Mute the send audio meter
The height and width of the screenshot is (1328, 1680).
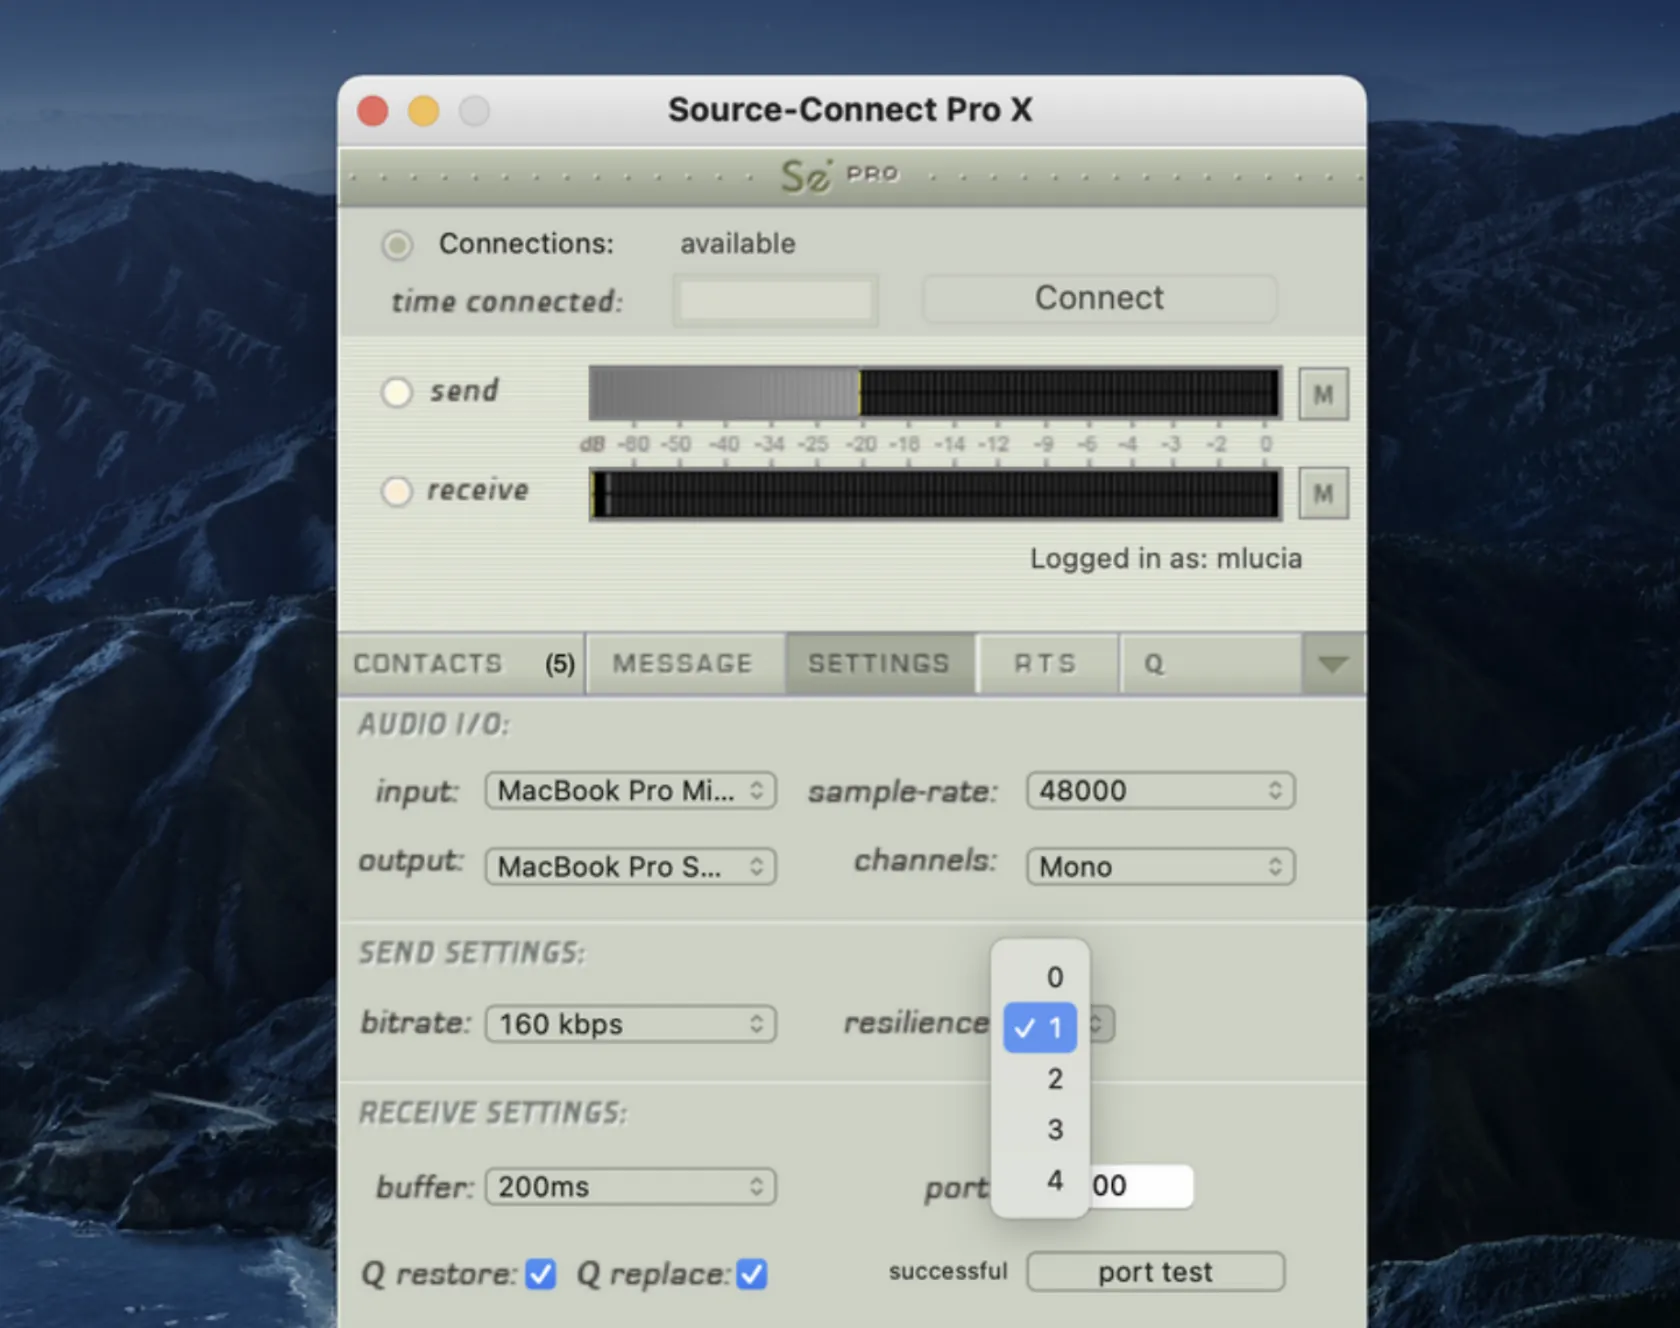1323,394
